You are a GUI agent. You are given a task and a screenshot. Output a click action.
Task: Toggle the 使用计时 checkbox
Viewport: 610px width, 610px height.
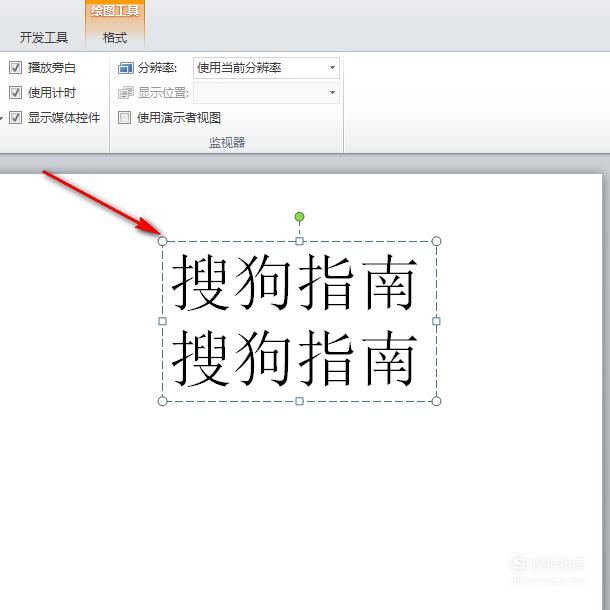[16, 93]
